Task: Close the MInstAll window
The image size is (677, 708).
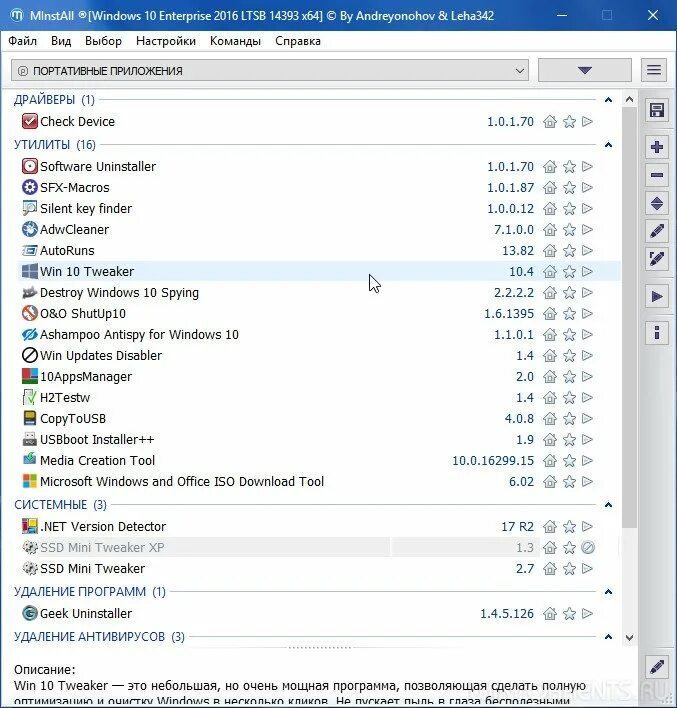Action: click(x=653, y=15)
